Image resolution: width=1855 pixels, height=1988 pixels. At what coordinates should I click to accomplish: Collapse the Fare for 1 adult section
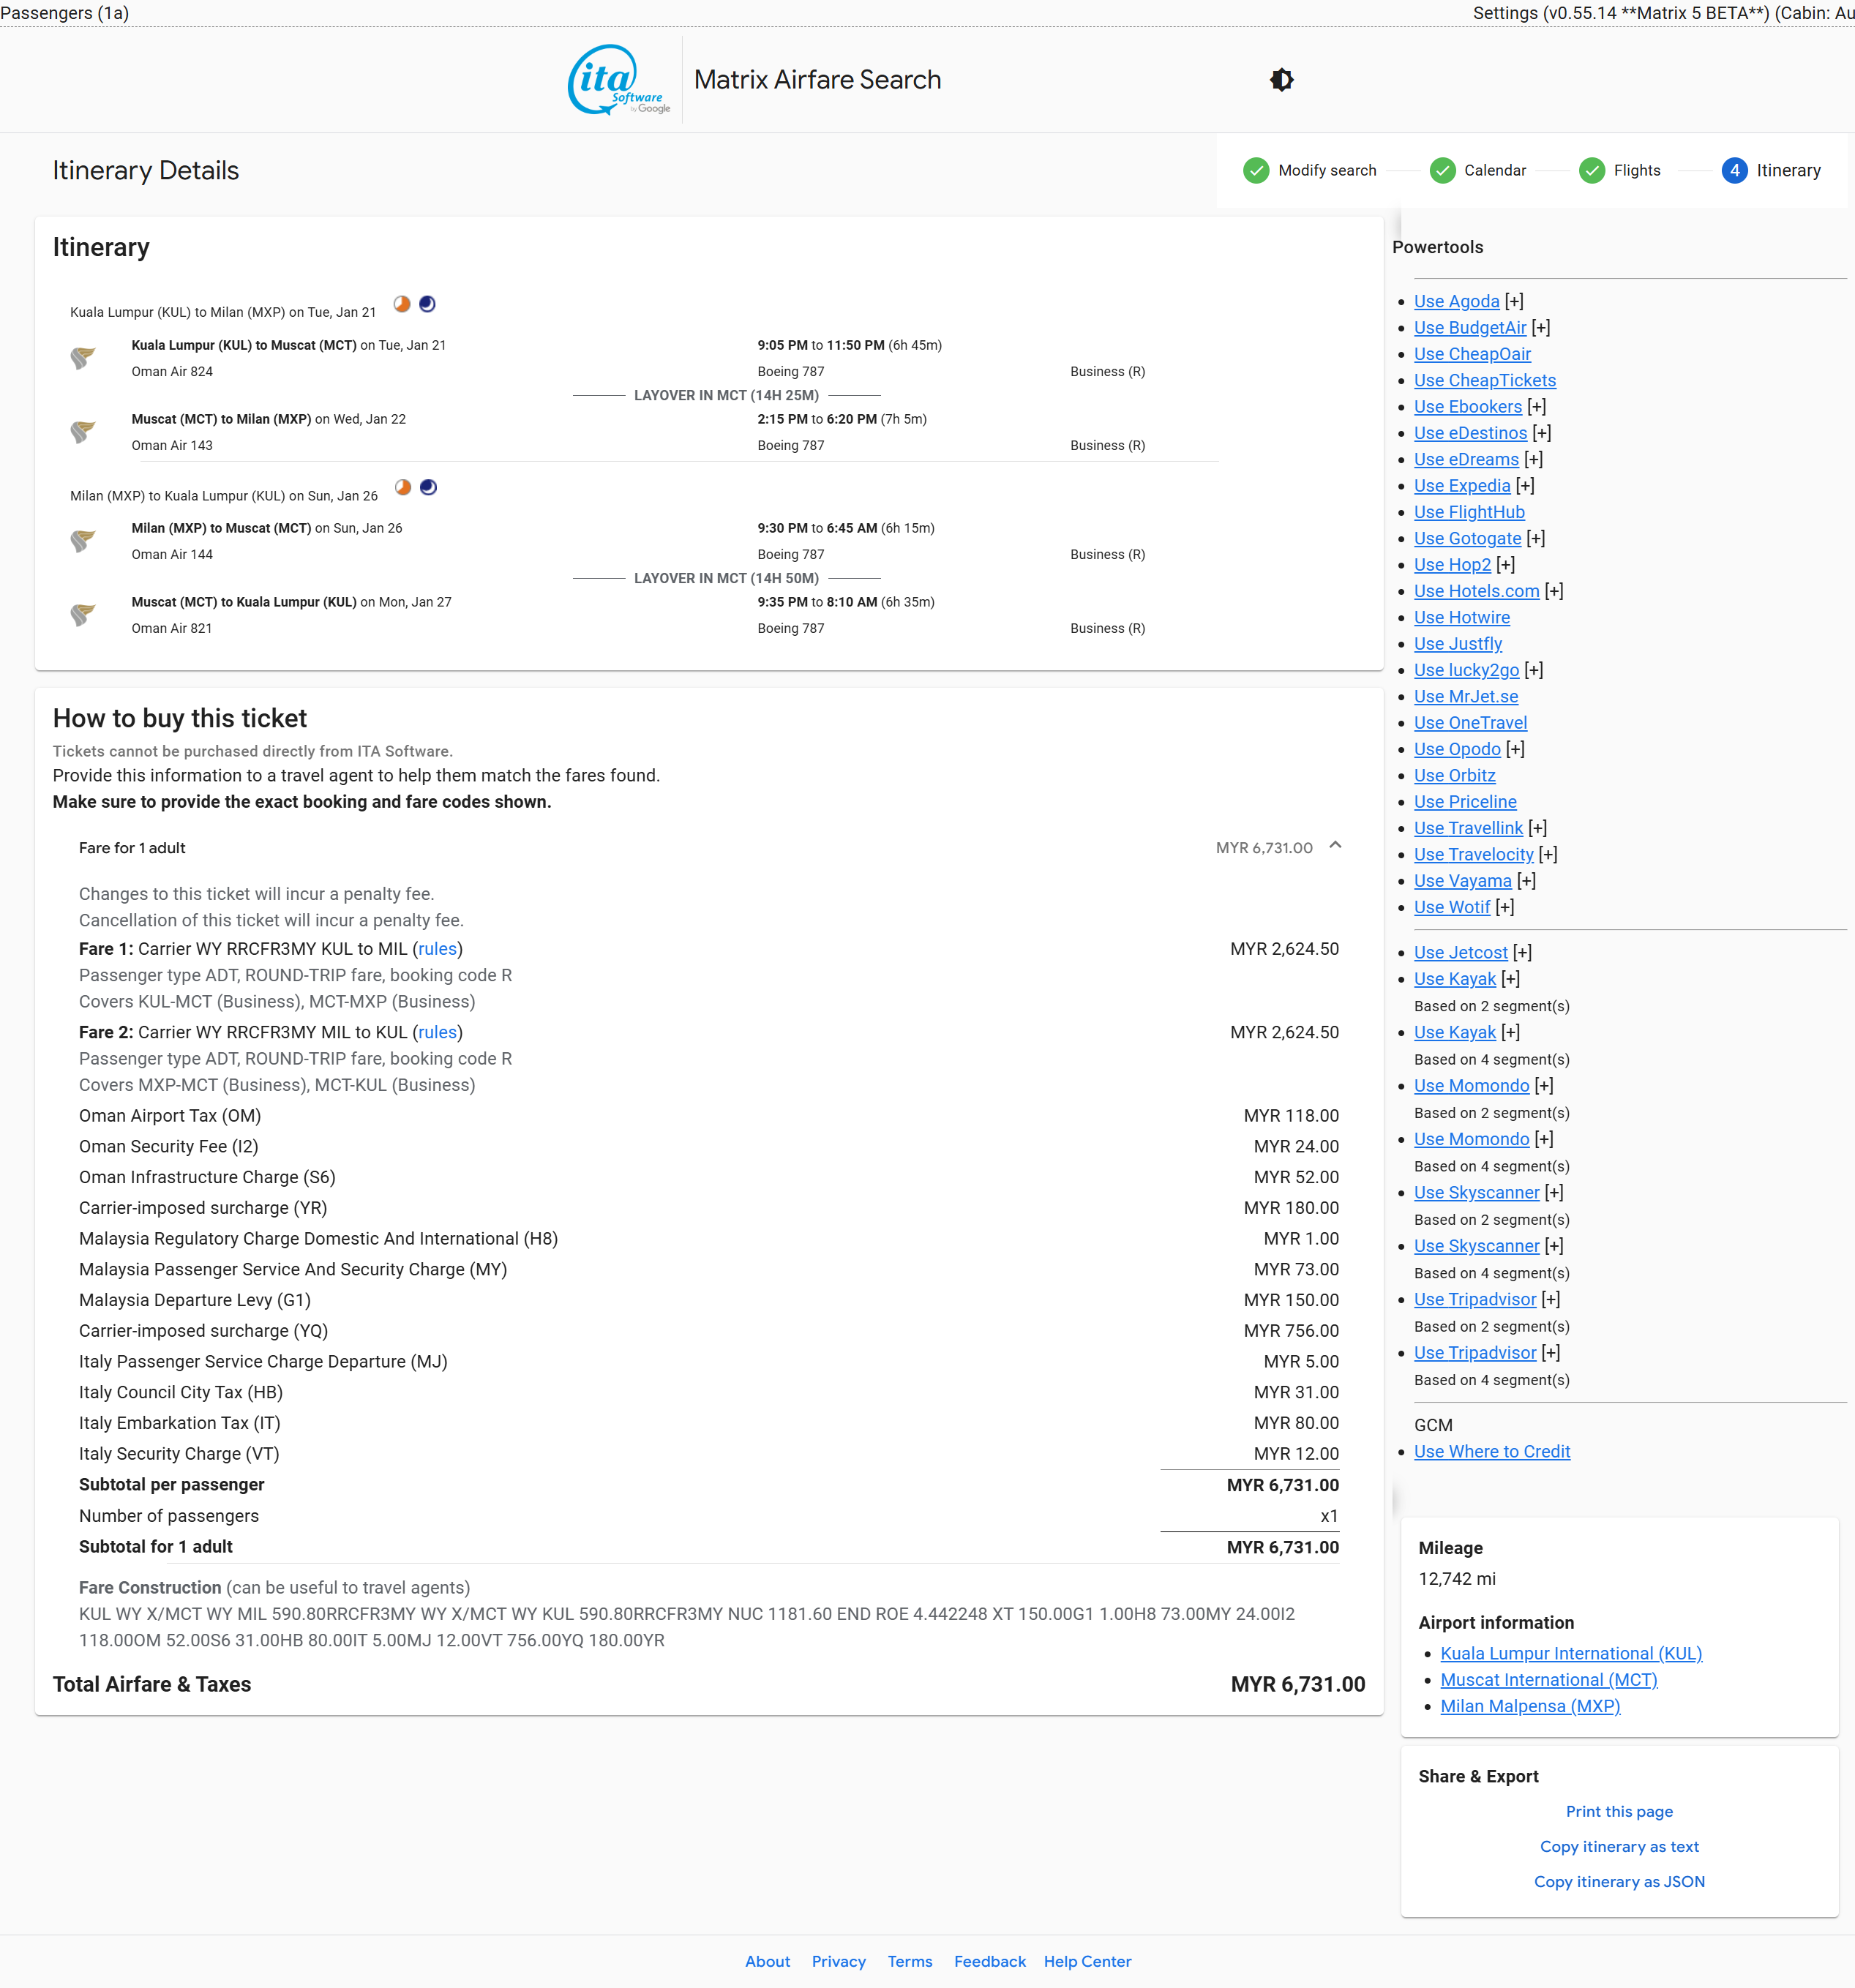tap(1335, 846)
